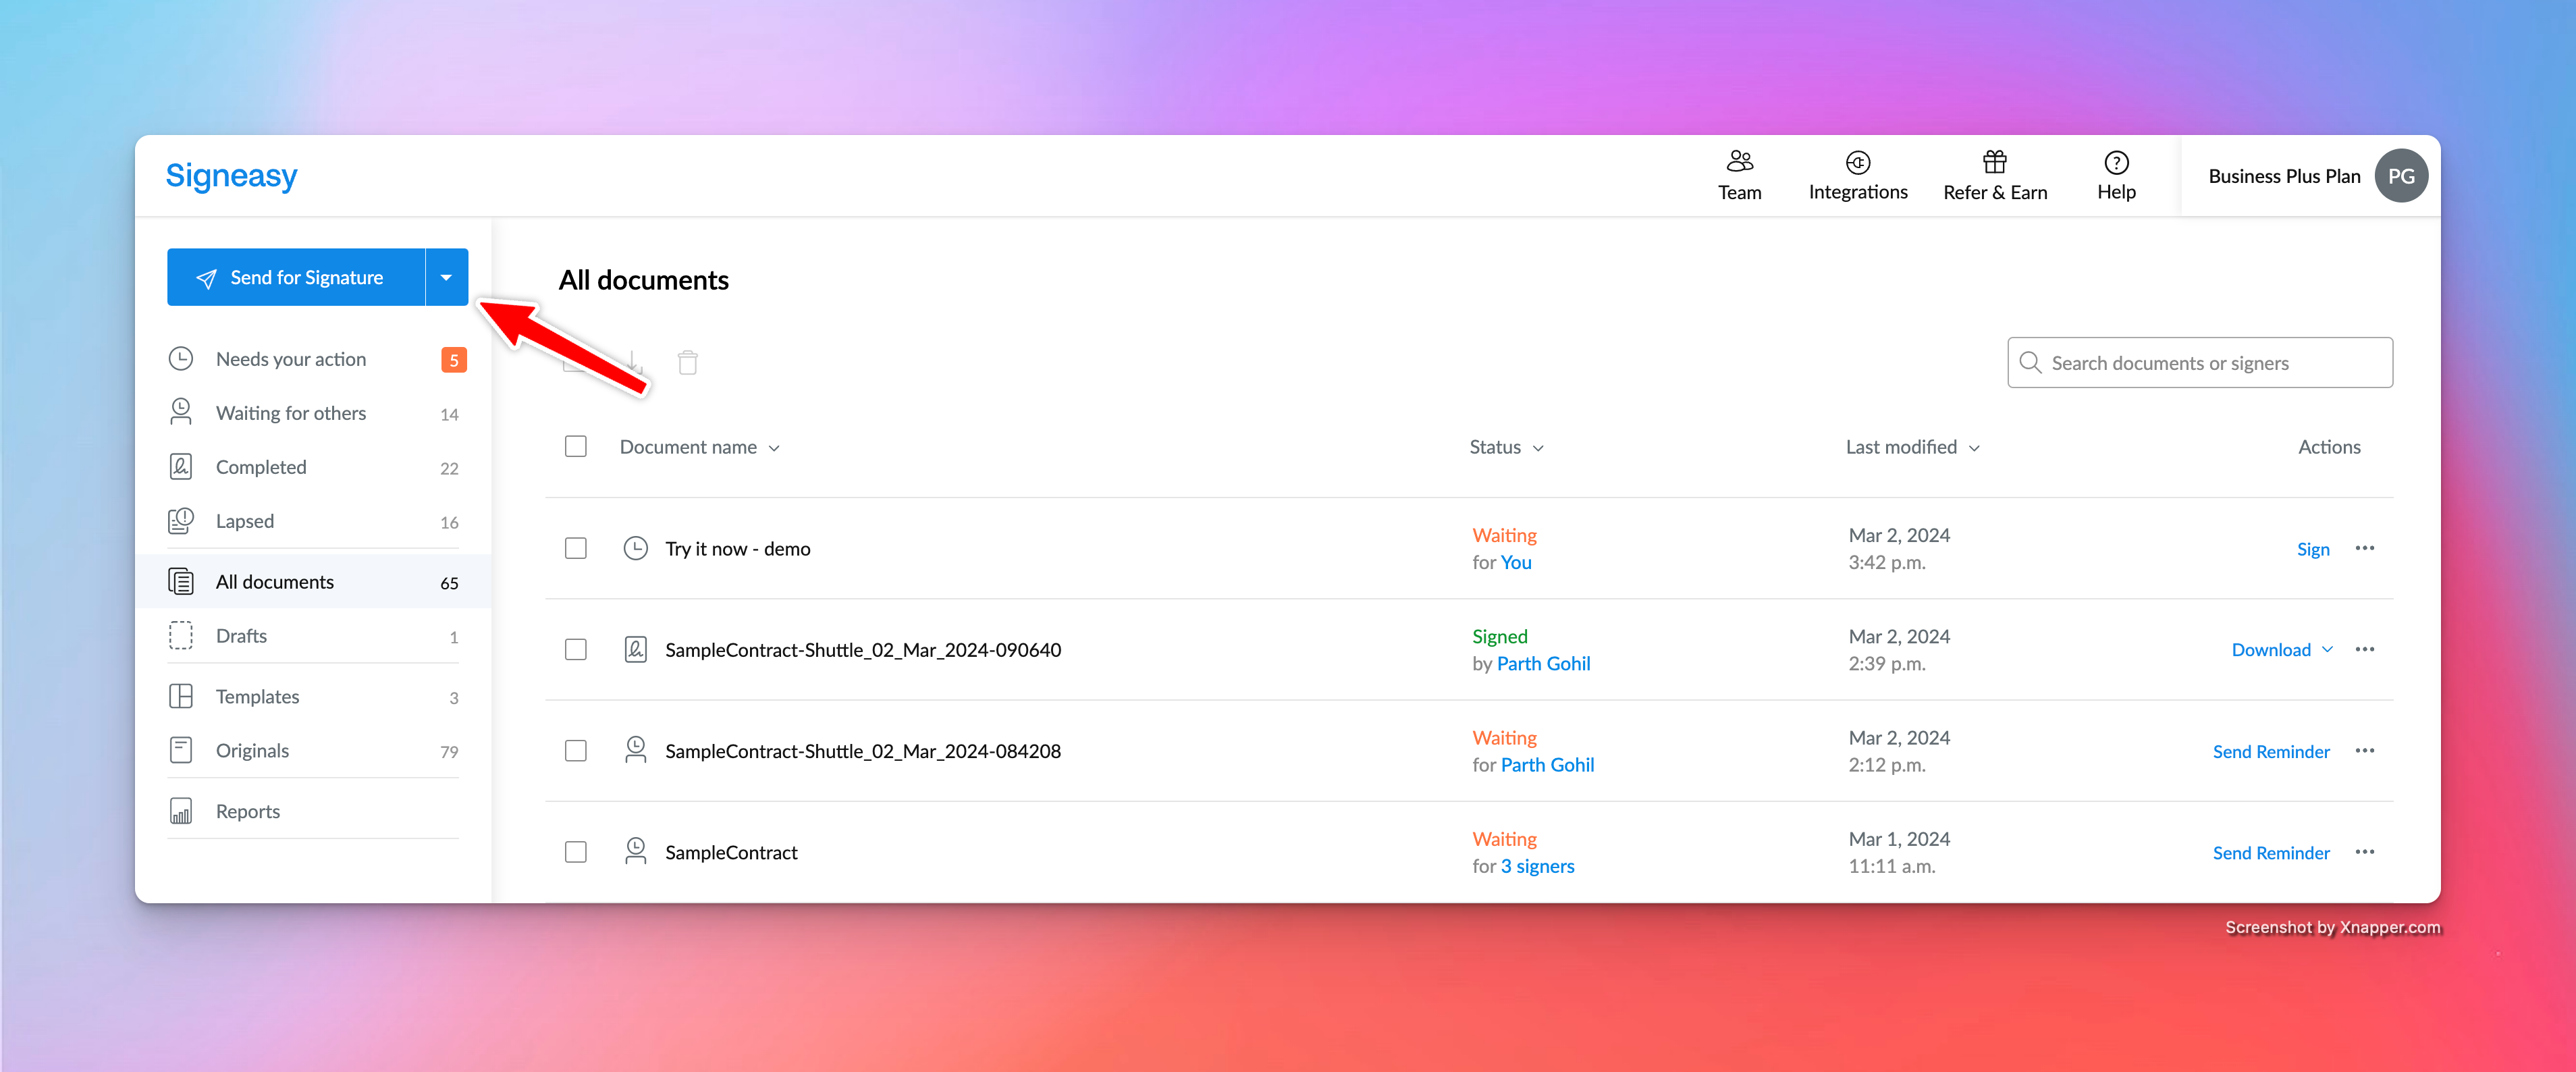Click the Drafts dashed-square icon

point(181,636)
